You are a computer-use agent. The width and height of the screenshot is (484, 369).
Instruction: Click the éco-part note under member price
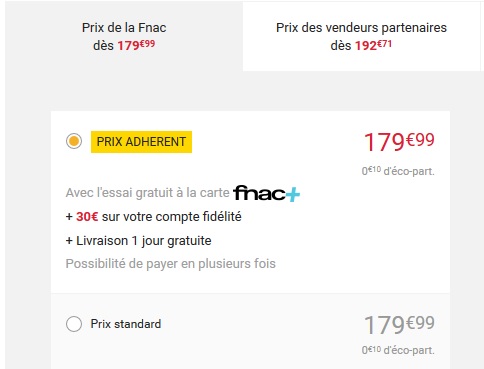pos(398,171)
